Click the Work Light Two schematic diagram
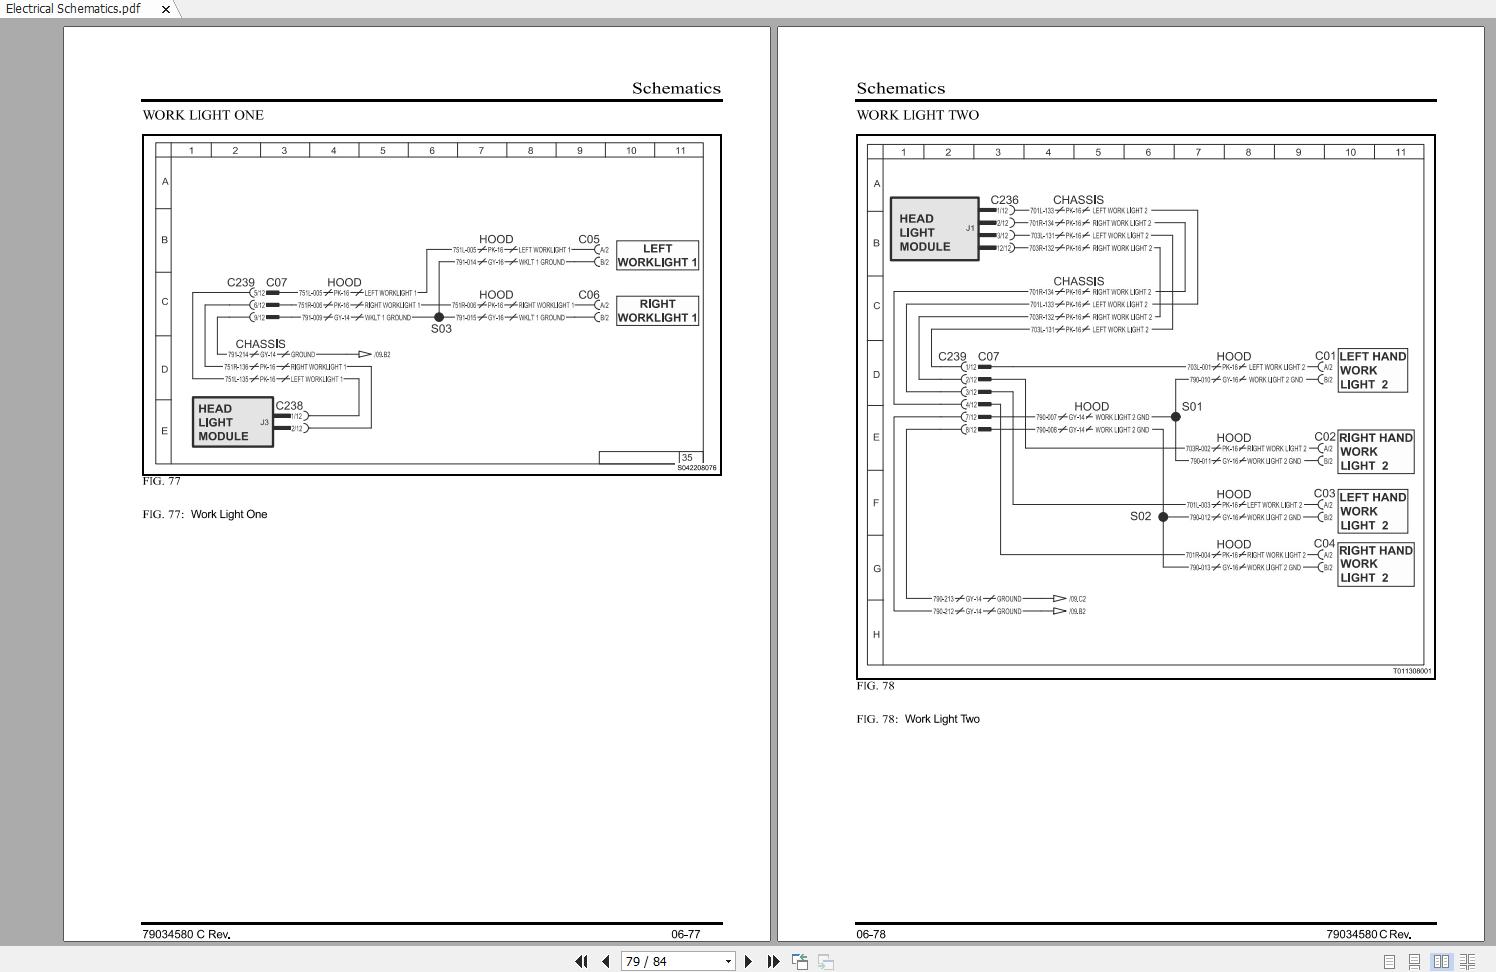 pos(1145,406)
